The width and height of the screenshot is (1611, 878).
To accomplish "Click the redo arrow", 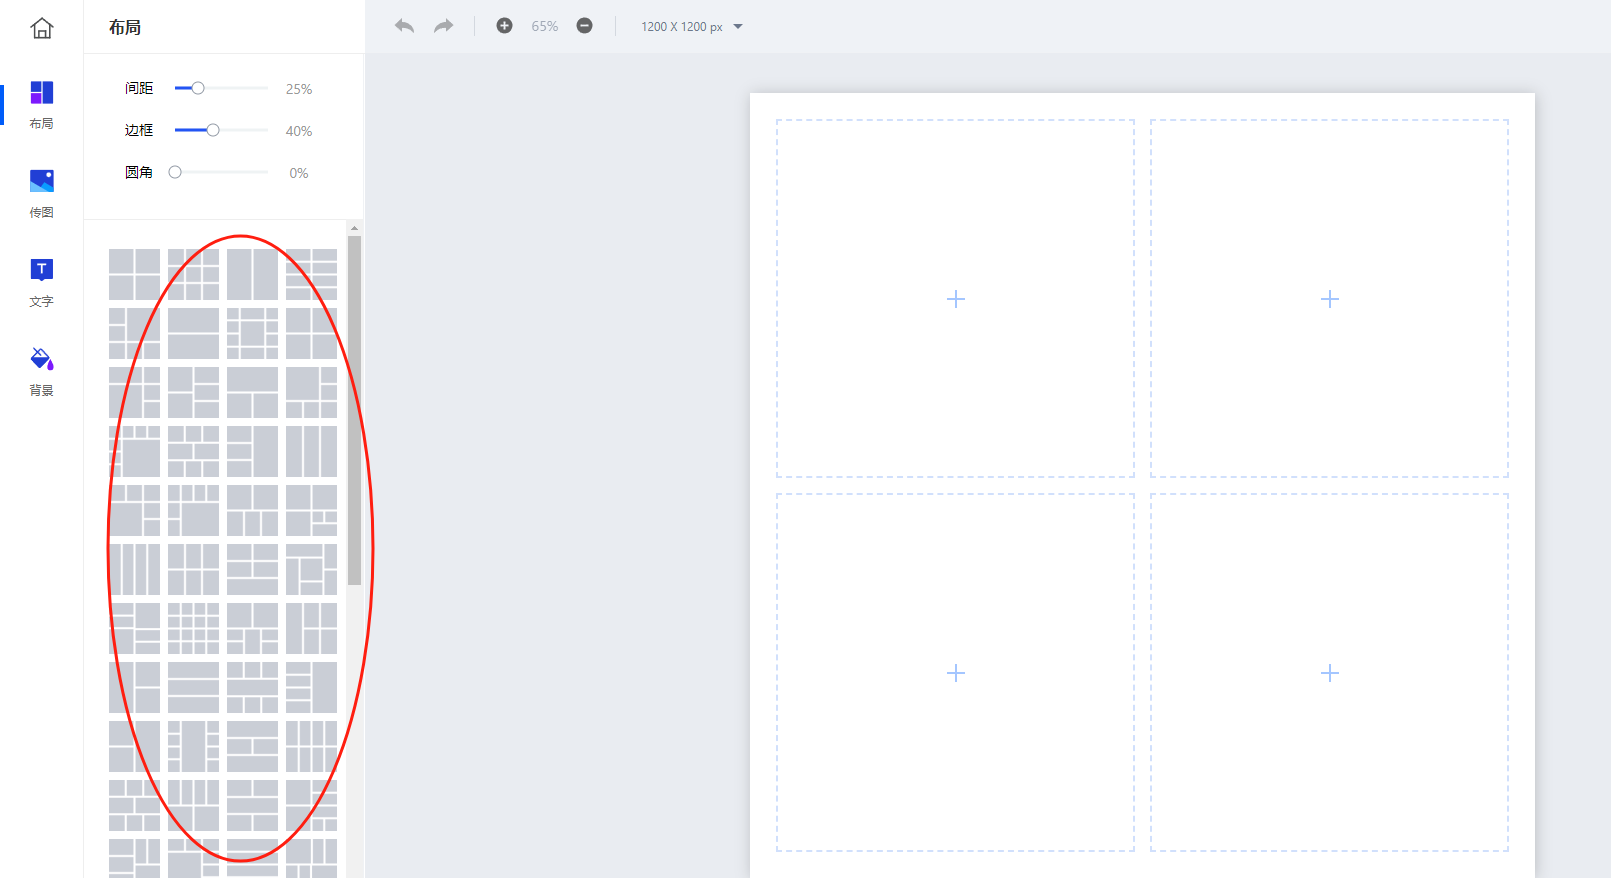I will click(x=443, y=26).
